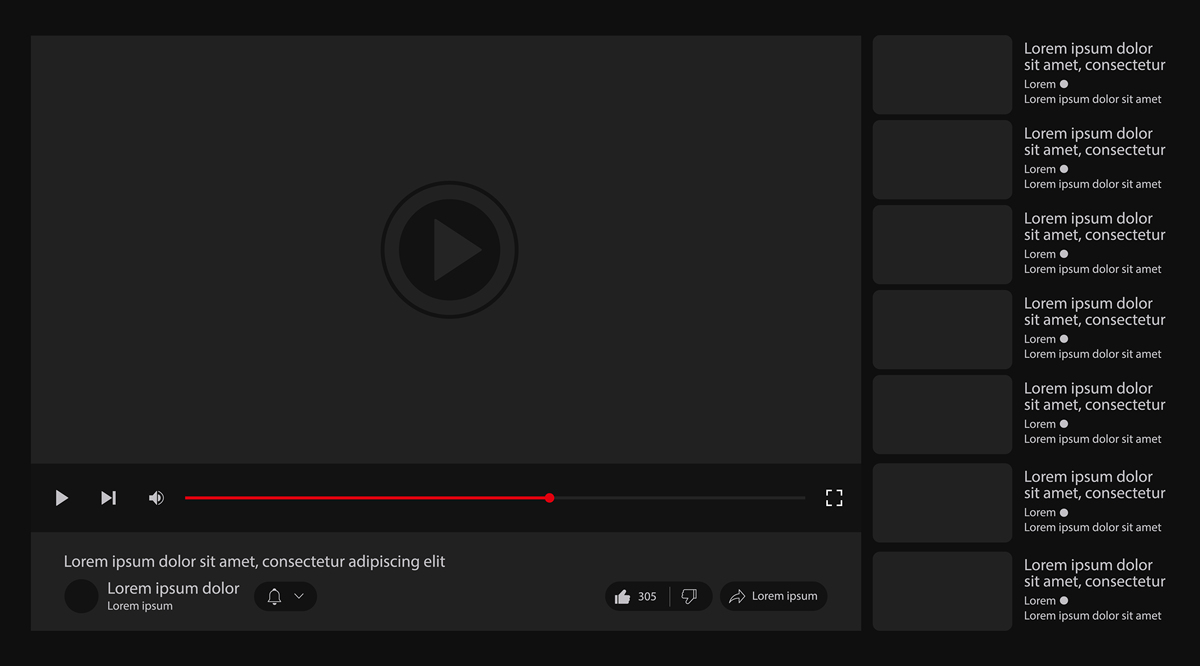Mute the video volume speaker icon
Screen dimensions: 1200x666
tap(156, 498)
